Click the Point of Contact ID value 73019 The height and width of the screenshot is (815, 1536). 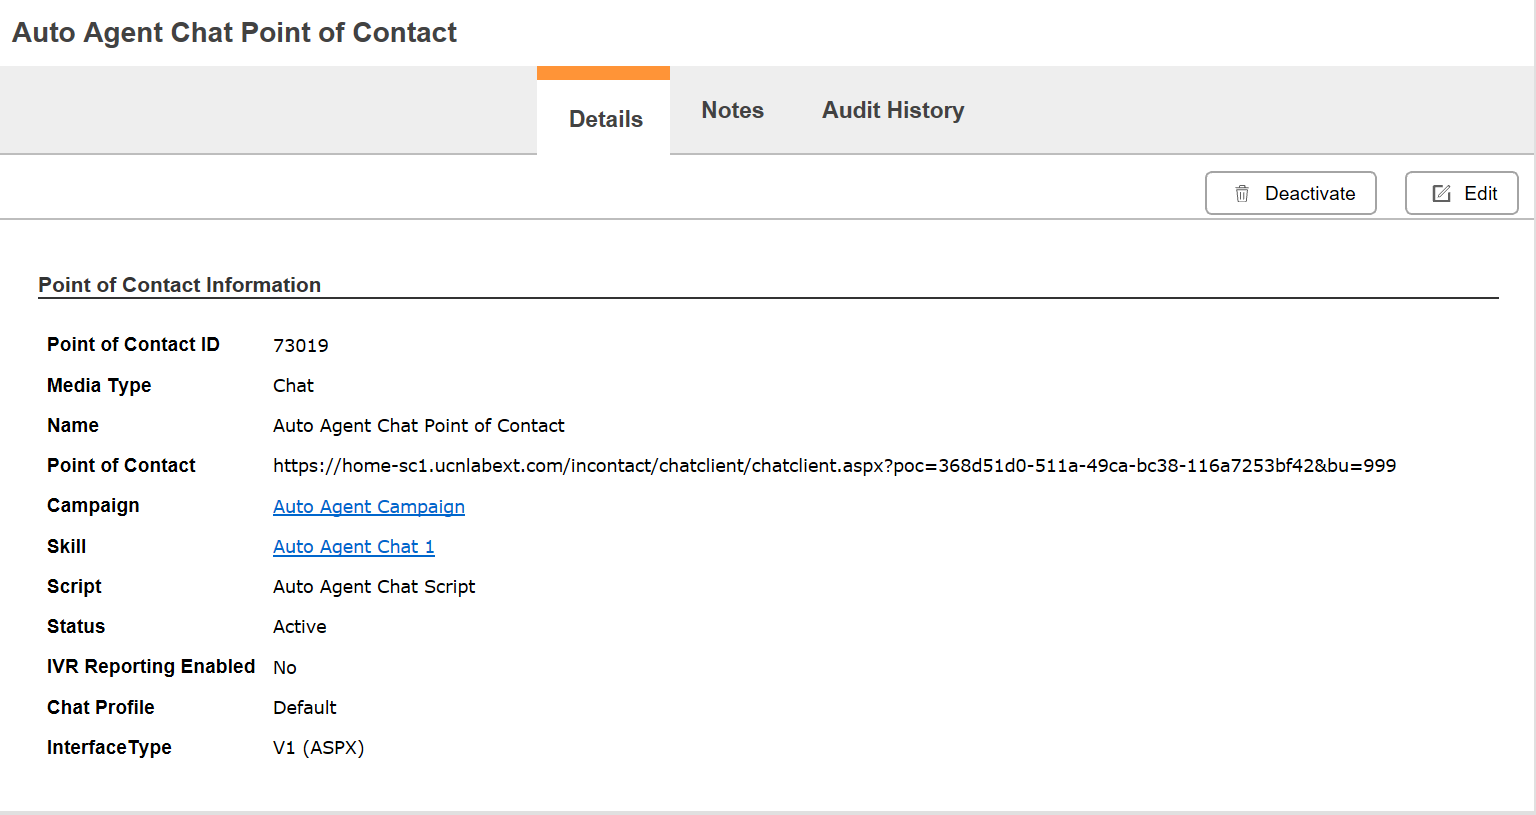pos(301,345)
